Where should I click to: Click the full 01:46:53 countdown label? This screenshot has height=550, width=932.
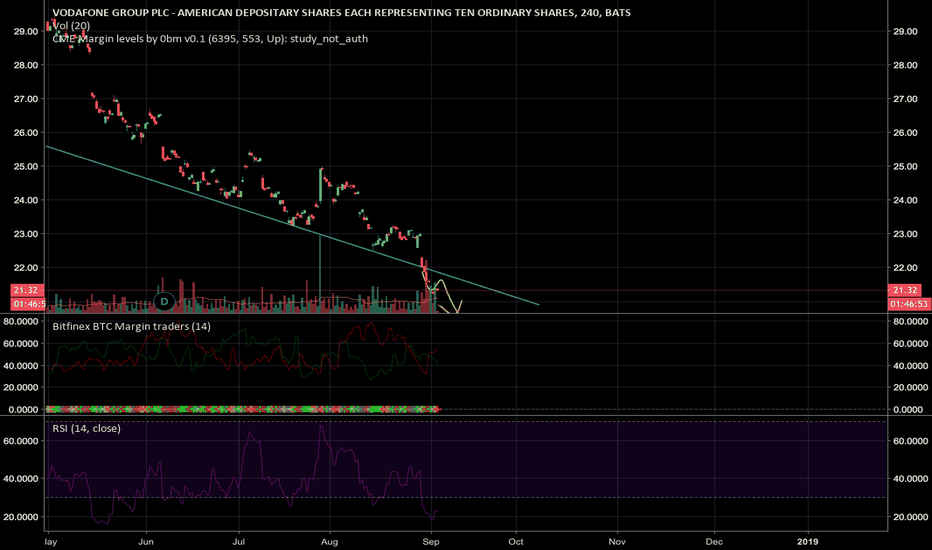click(909, 304)
